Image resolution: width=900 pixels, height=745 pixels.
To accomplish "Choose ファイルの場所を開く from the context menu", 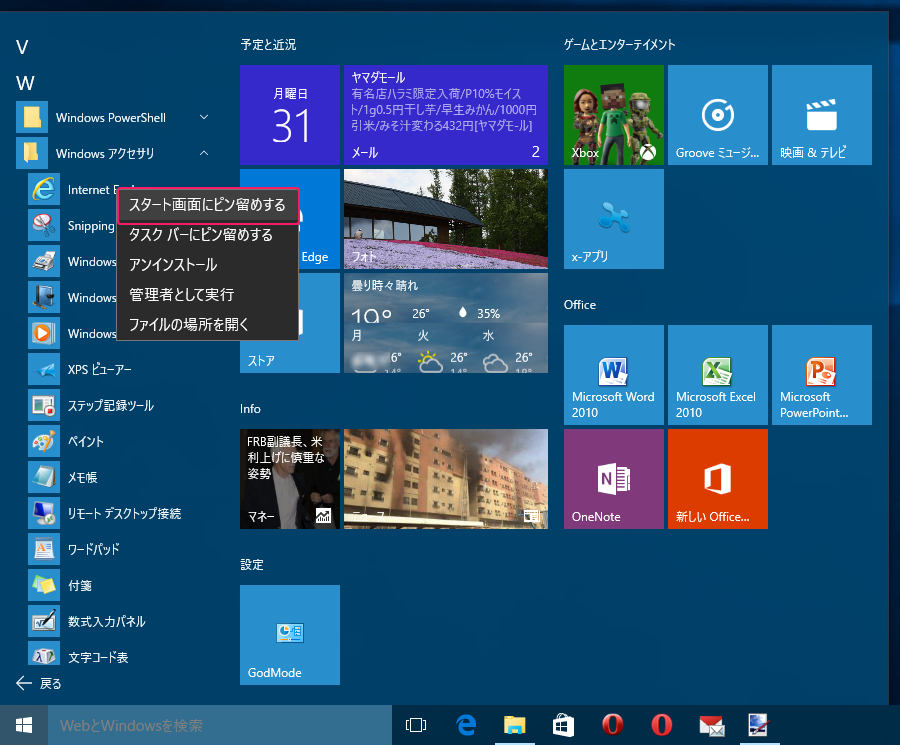I will pos(207,324).
